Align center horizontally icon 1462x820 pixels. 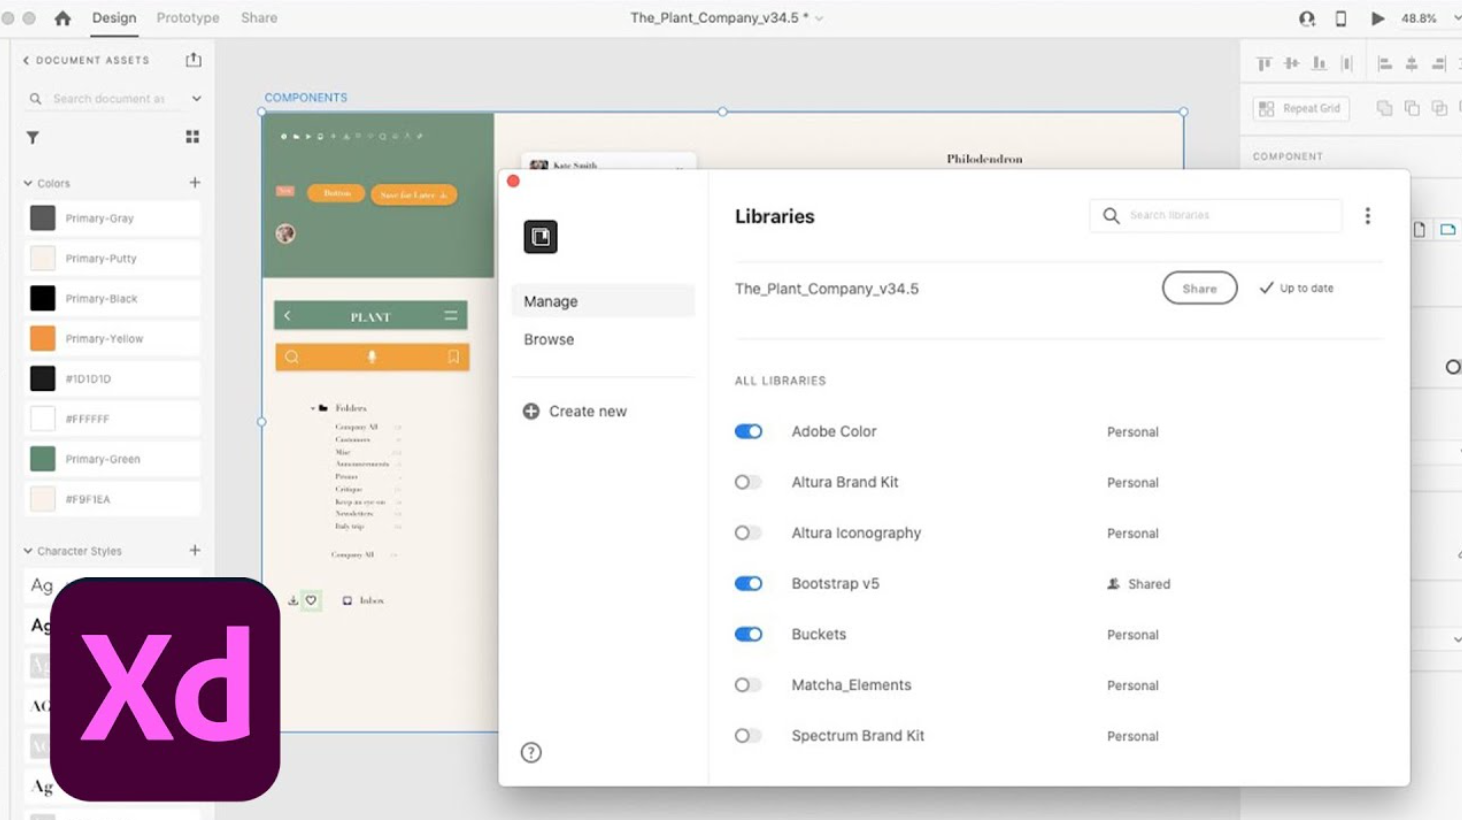[x=1412, y=64]
